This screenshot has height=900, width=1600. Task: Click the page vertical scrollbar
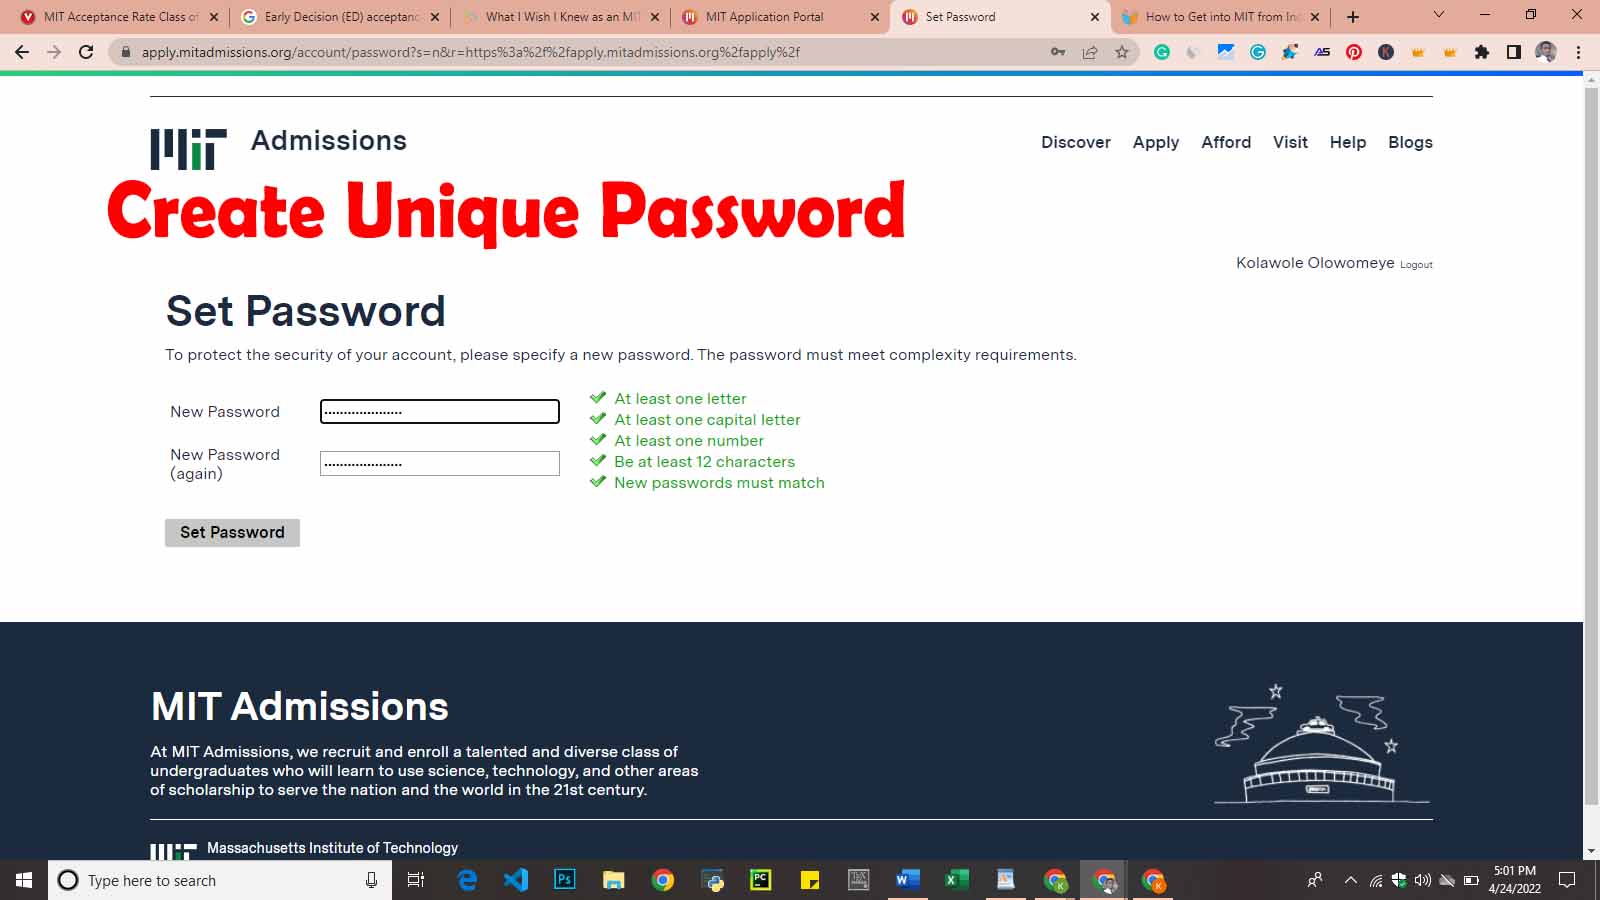pos(1591,447)
